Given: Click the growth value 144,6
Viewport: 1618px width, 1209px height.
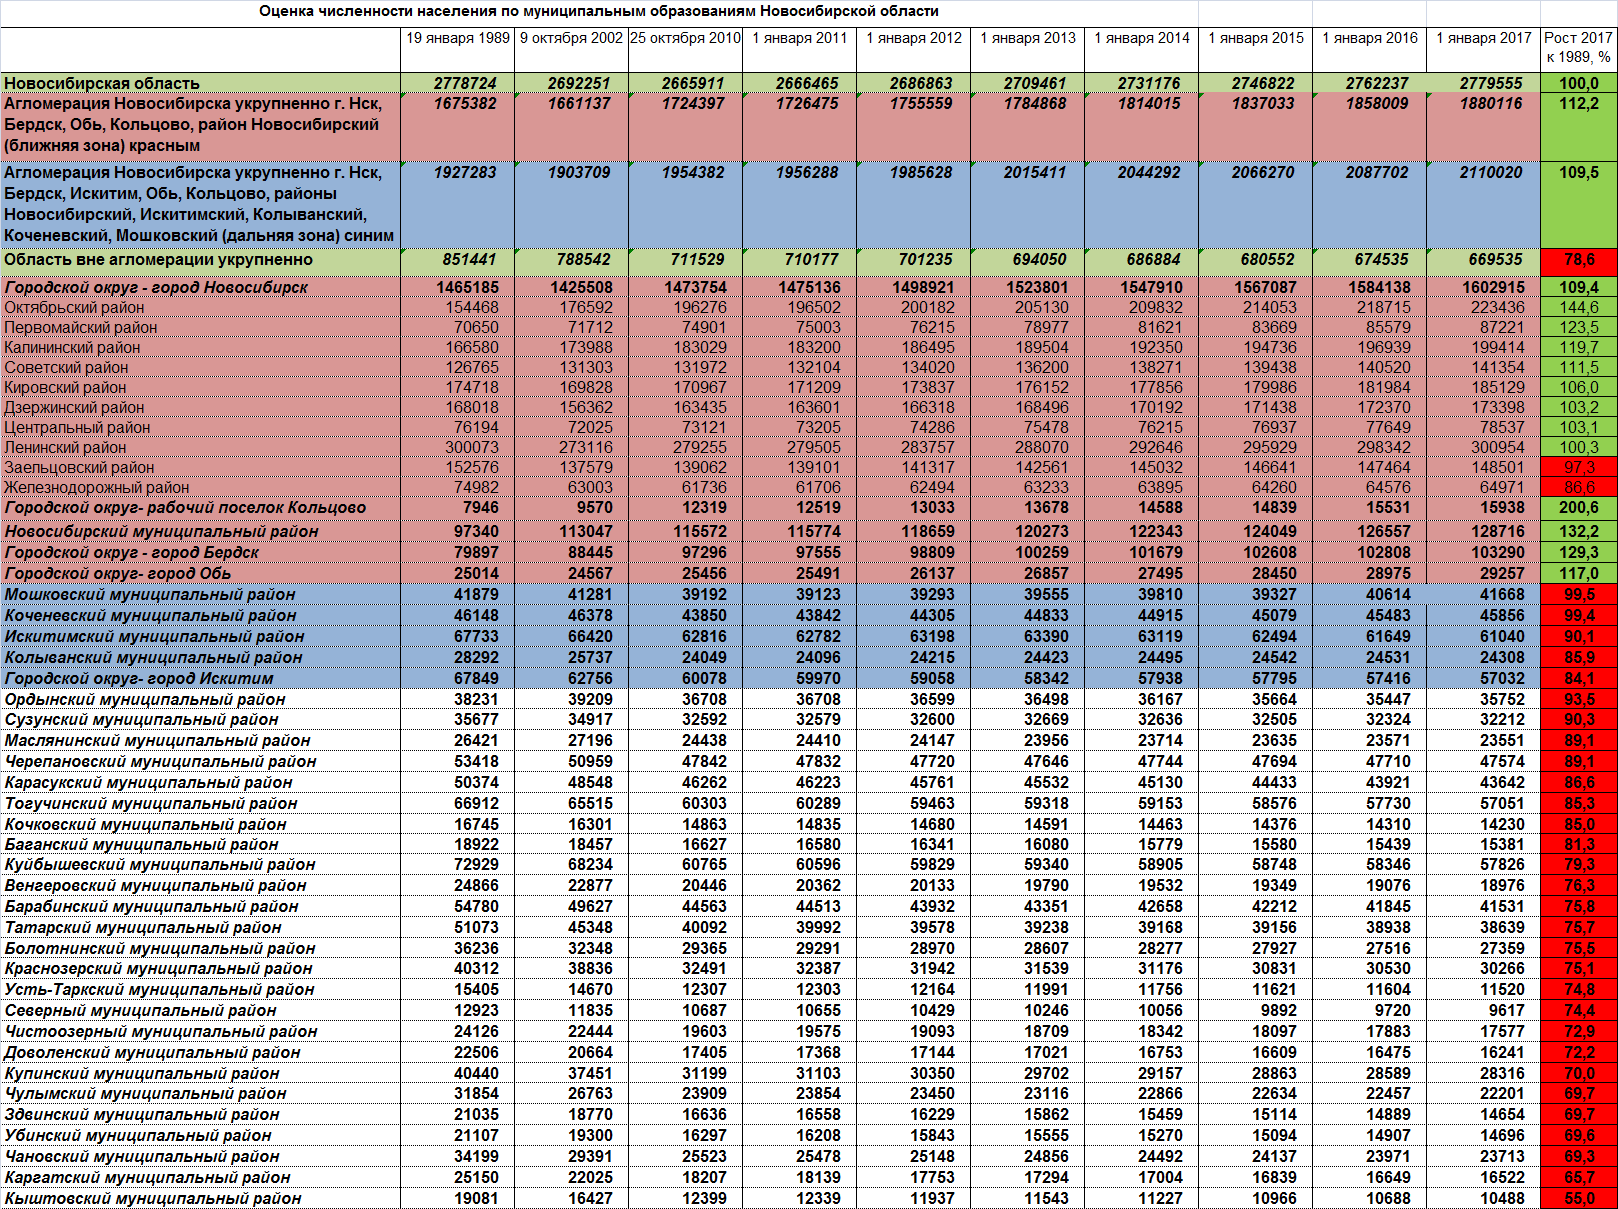Looking at the screenshot, I should pyautogui.click(x=1579, y=308).
